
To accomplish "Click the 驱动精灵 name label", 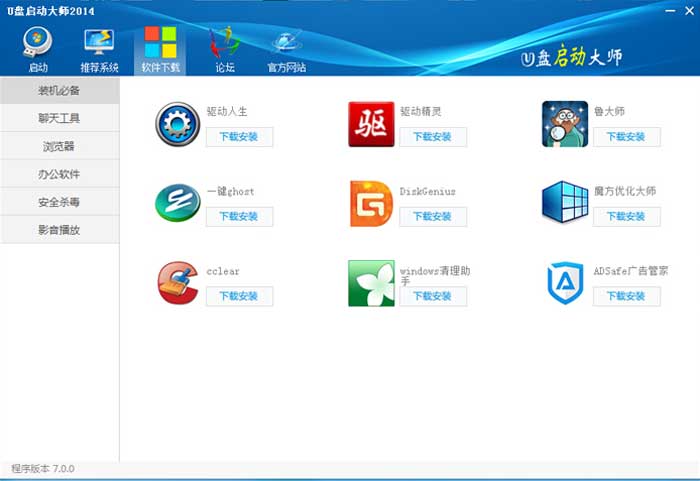I will (x=421, y=111).
